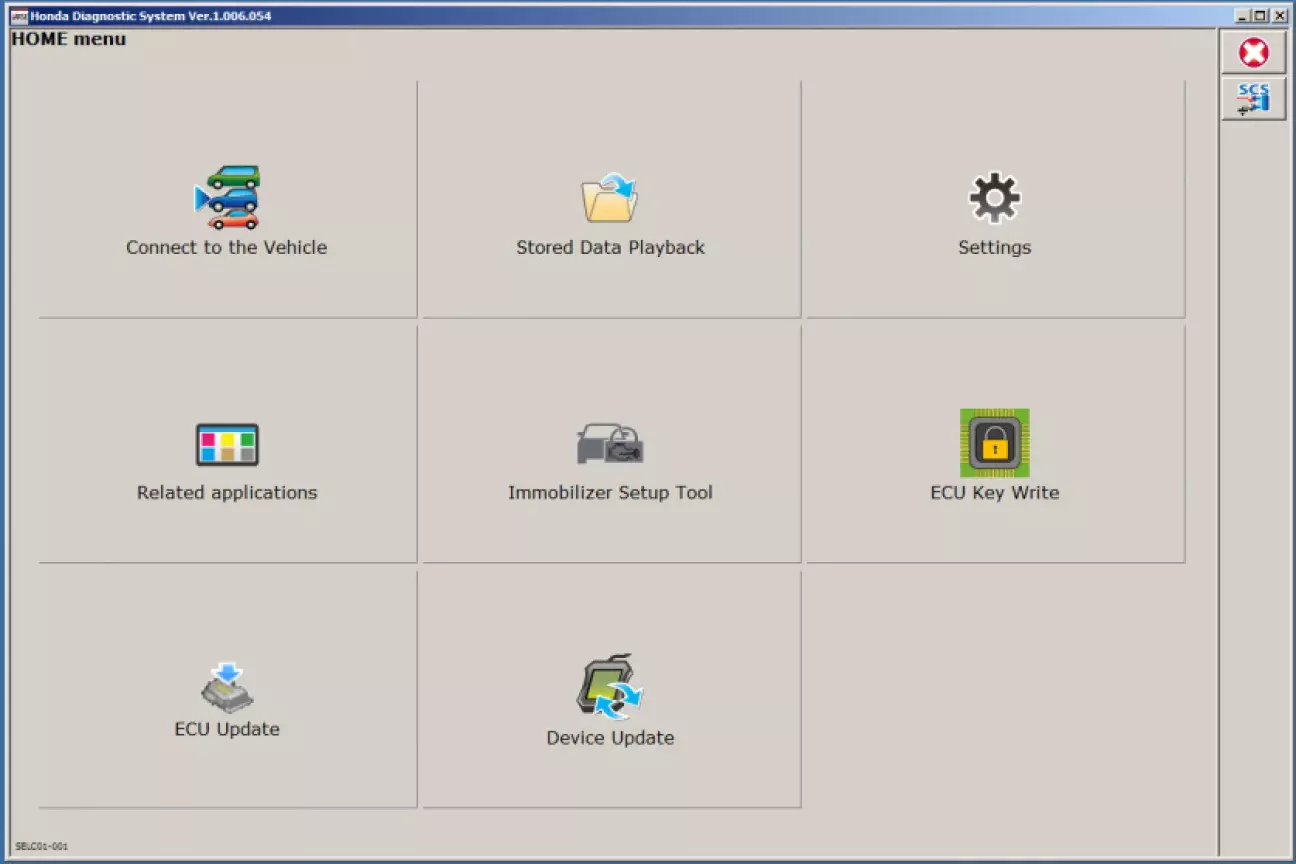Open the Stored Data Playback folder icon
The width and height of the screenshot is (1296, 864).
point(609,198)
